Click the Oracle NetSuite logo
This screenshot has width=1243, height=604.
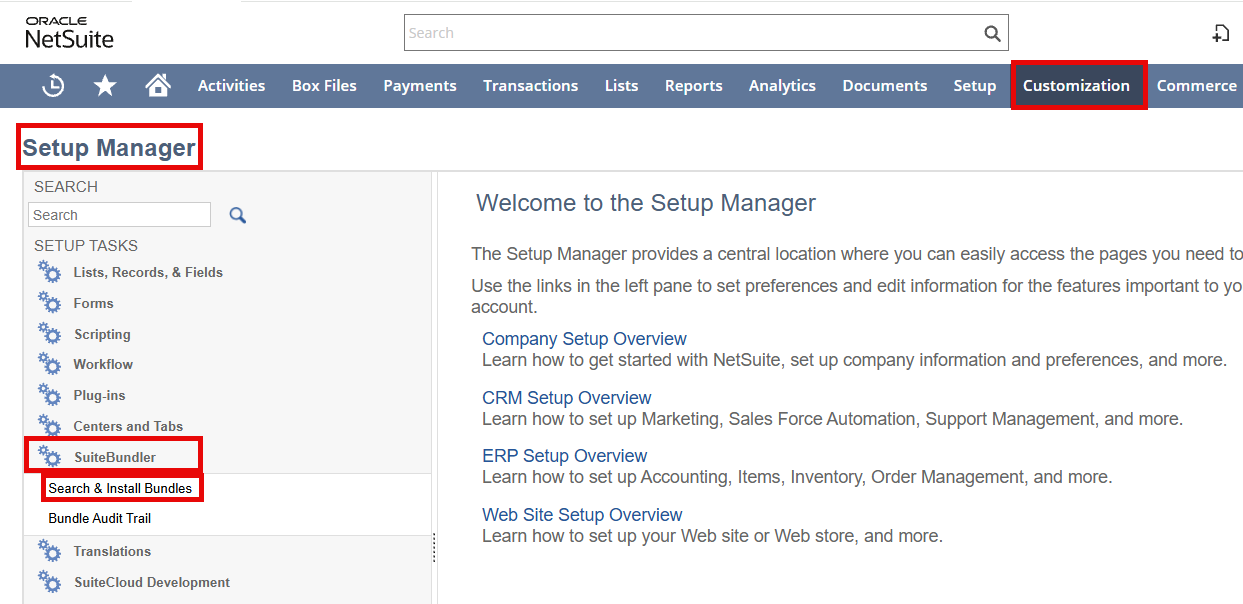tap(69, 33)
